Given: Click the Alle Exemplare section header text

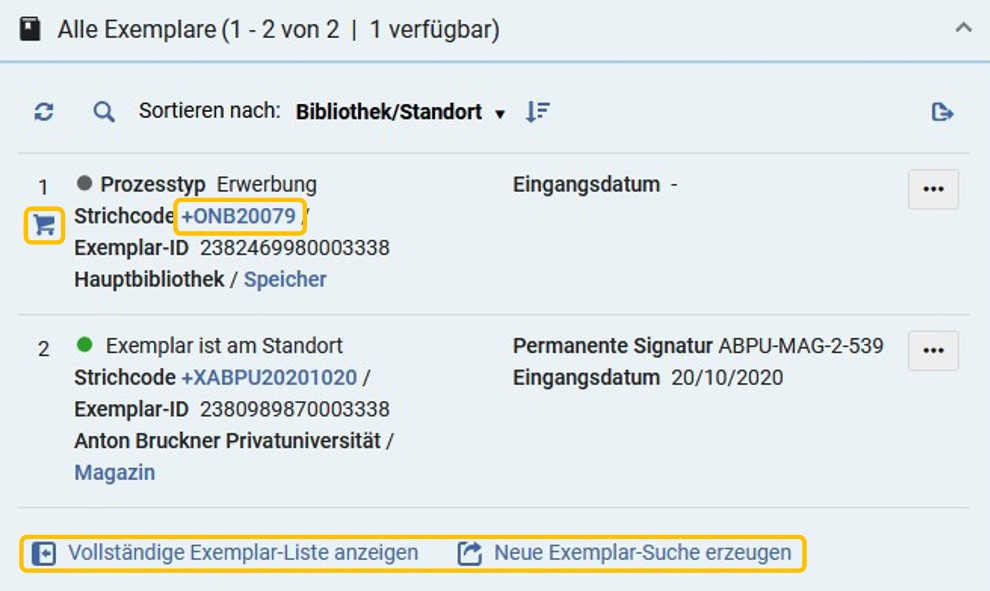Looking at the screenshot, I should point(278,30).
